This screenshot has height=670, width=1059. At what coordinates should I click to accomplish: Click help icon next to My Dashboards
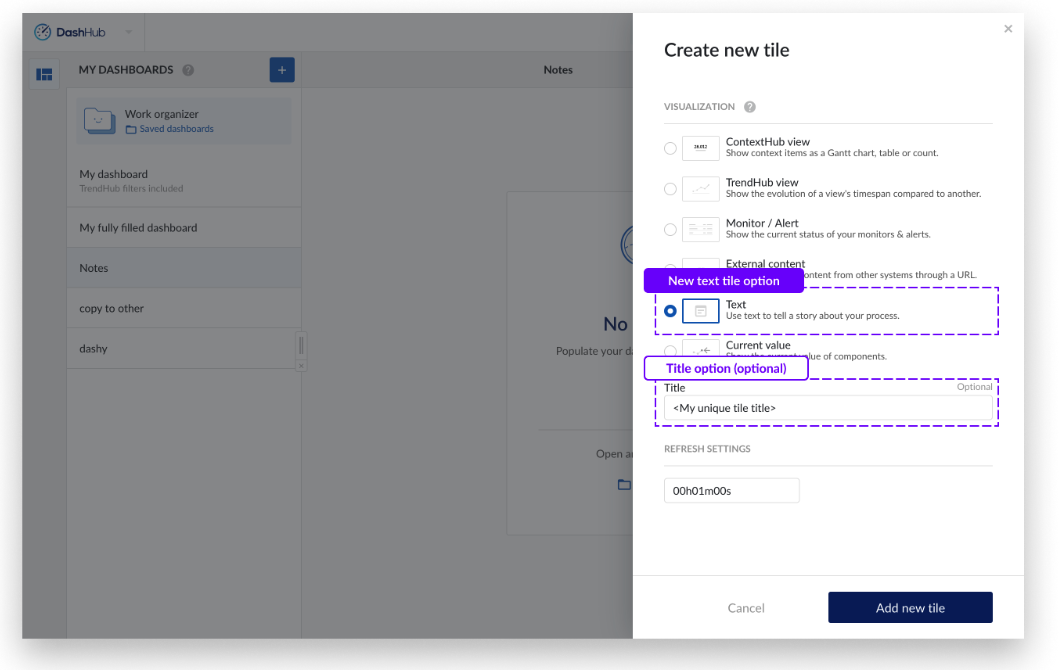[188, 70]
